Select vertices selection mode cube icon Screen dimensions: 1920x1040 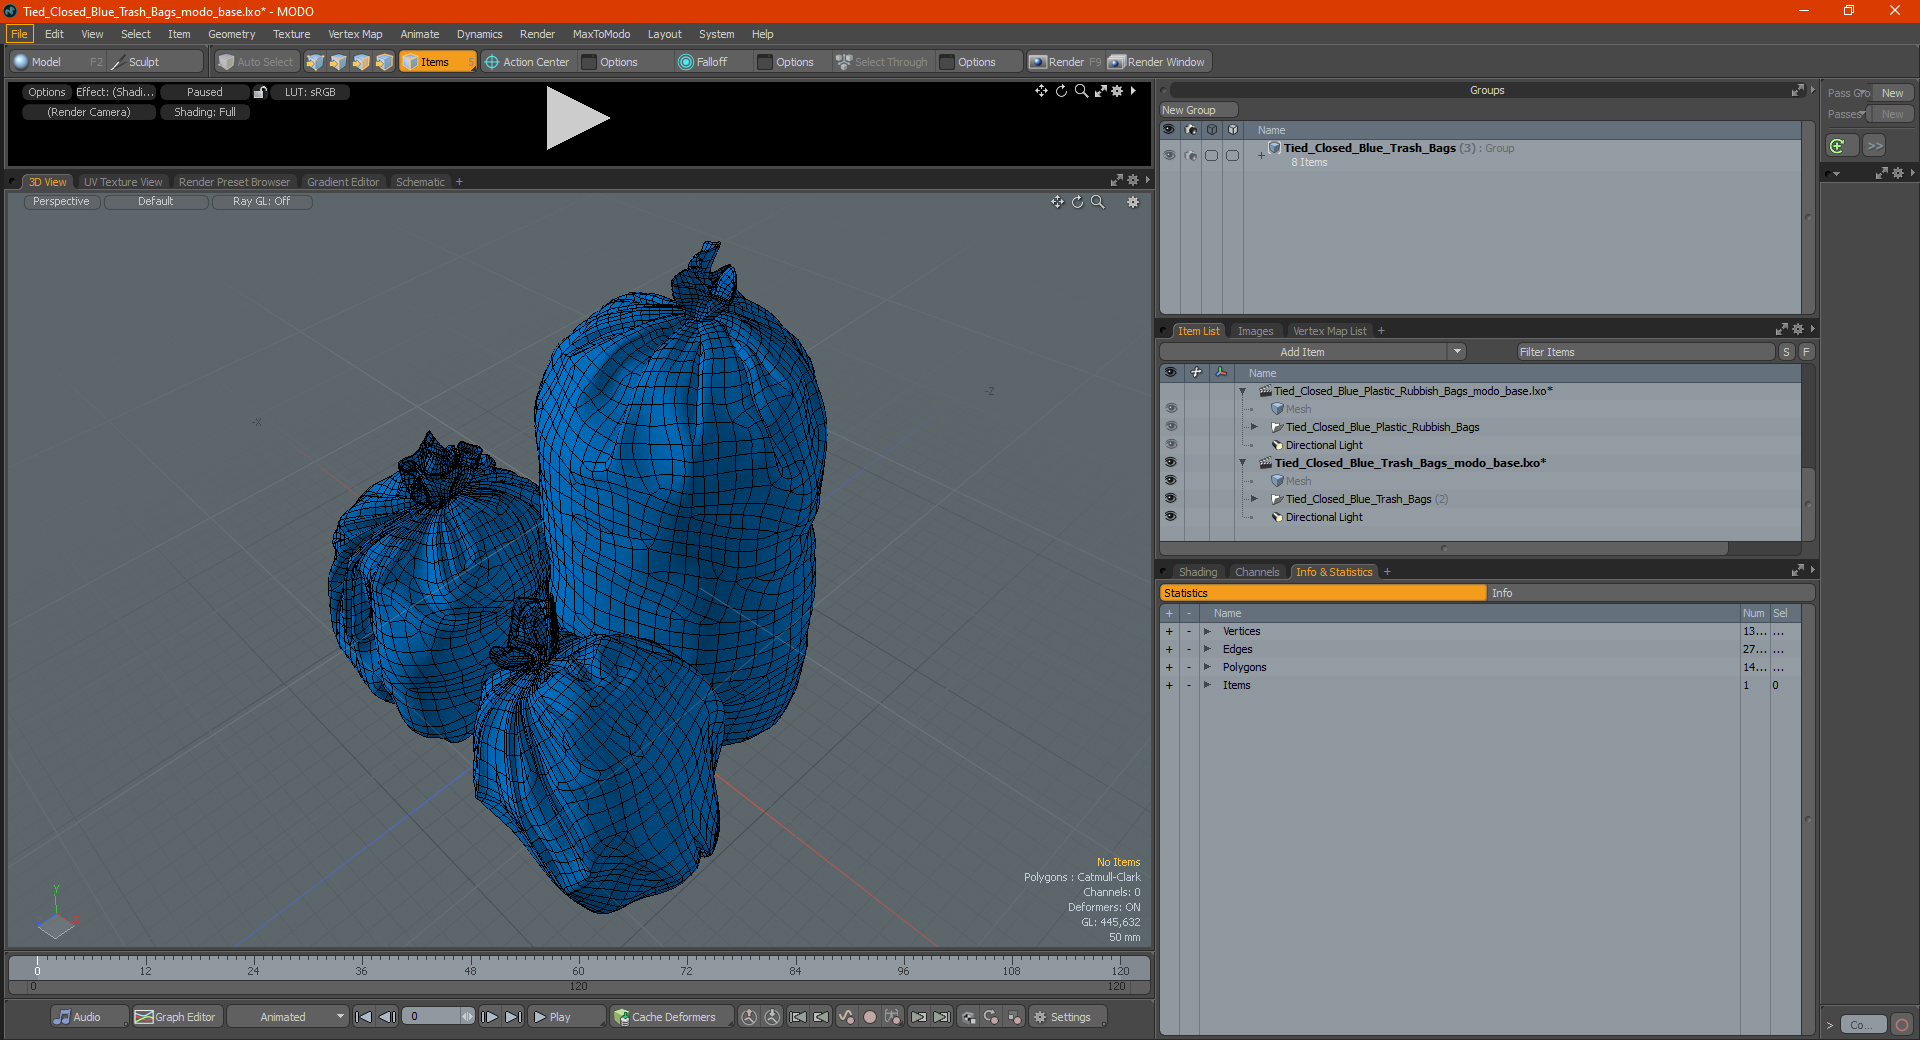coord(315,62)
